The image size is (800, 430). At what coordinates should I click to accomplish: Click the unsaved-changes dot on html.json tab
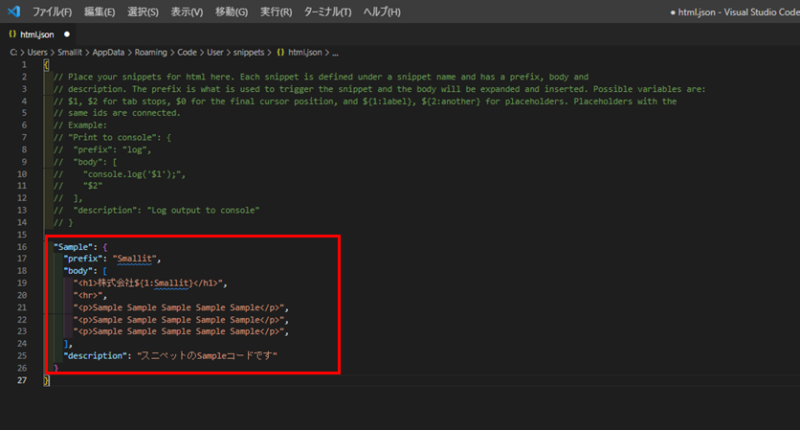tap(67, 34)
